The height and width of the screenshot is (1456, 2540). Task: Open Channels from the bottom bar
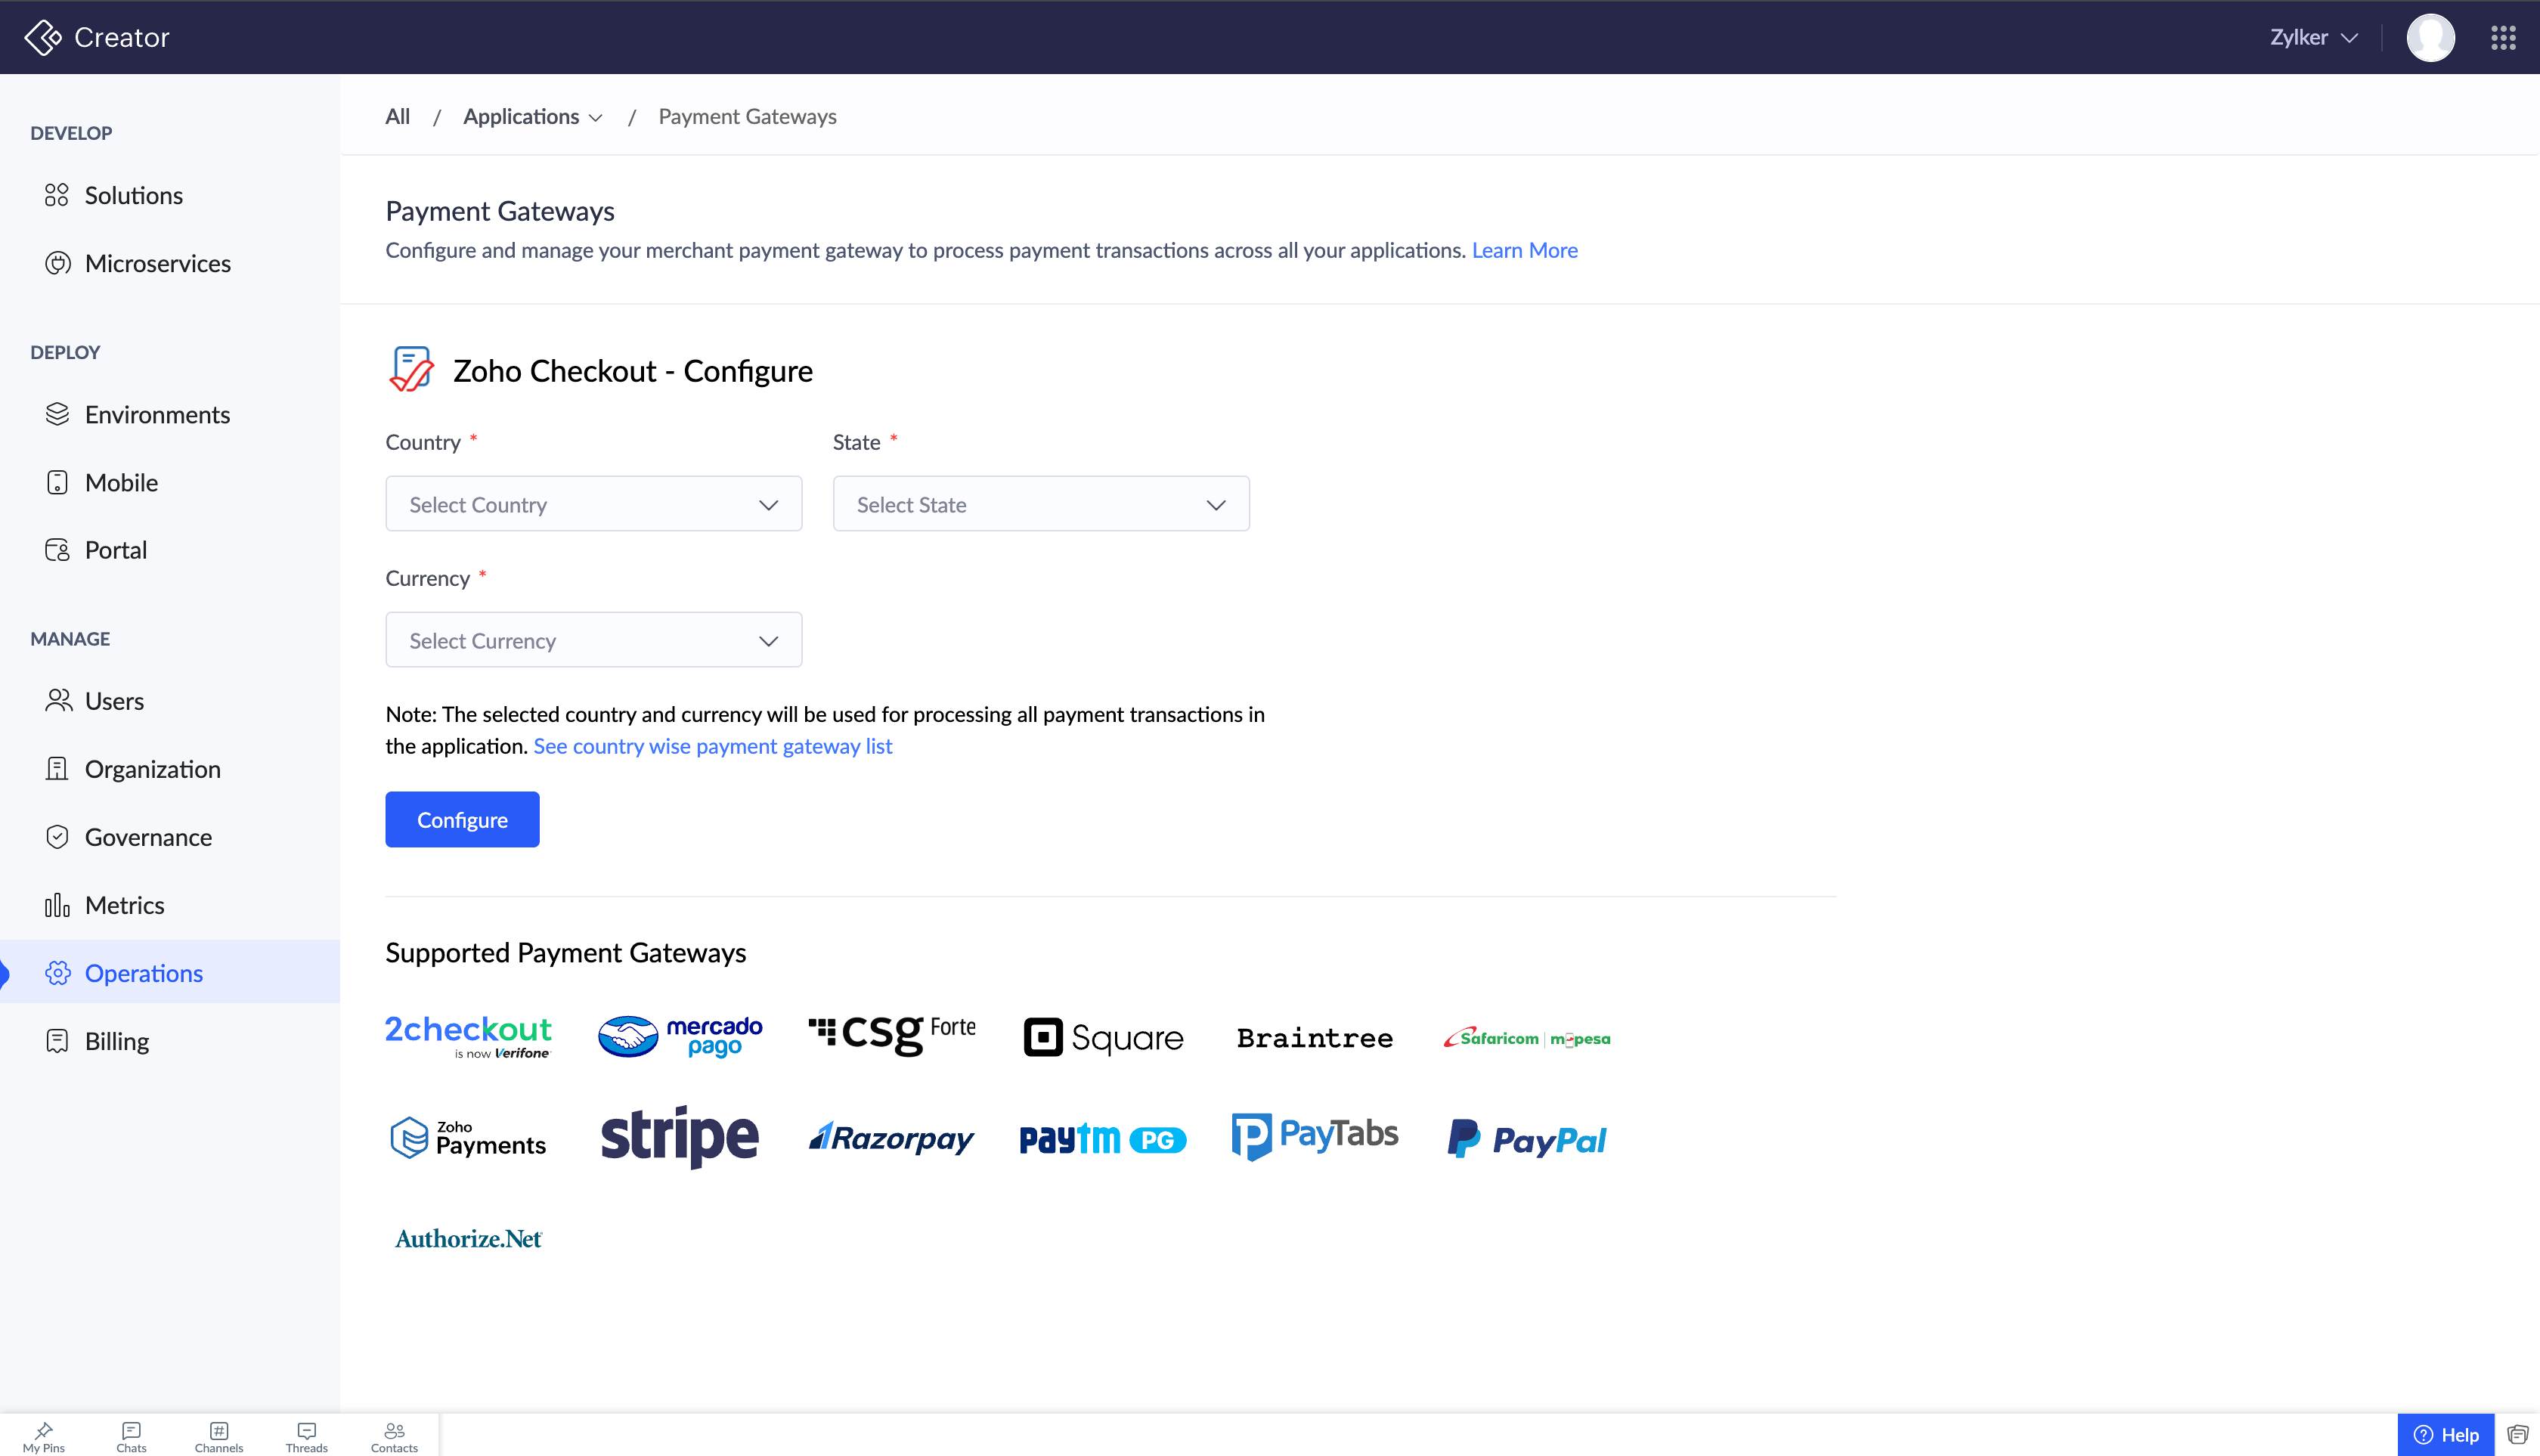pyautogui.click(x=219, y=1436)
